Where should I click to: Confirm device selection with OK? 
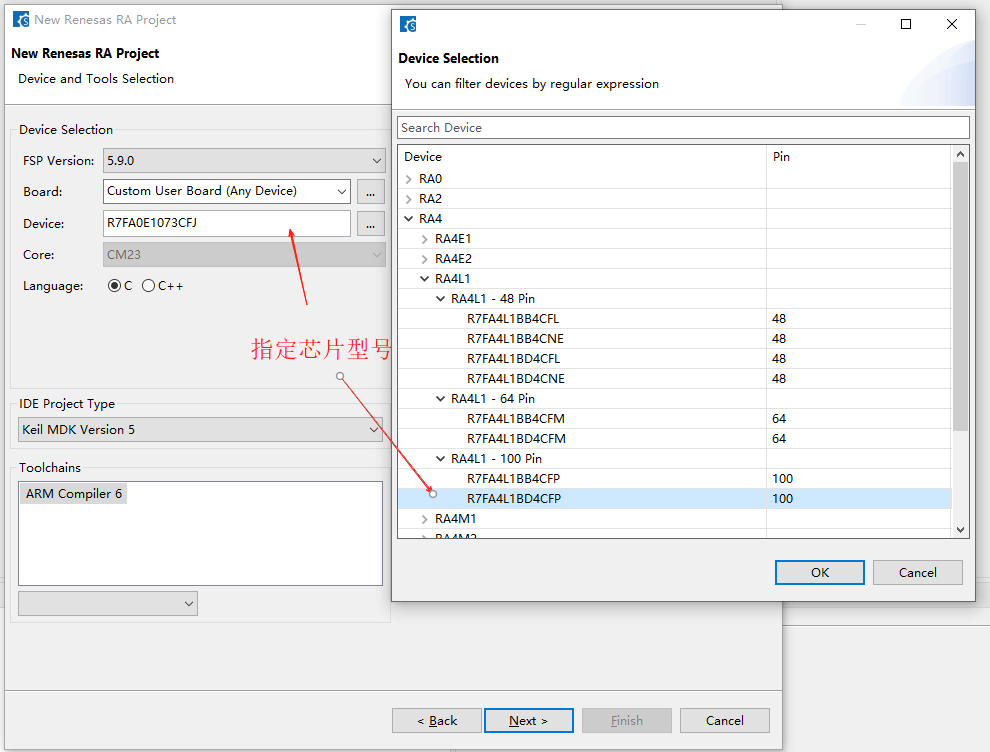point(820,573)
